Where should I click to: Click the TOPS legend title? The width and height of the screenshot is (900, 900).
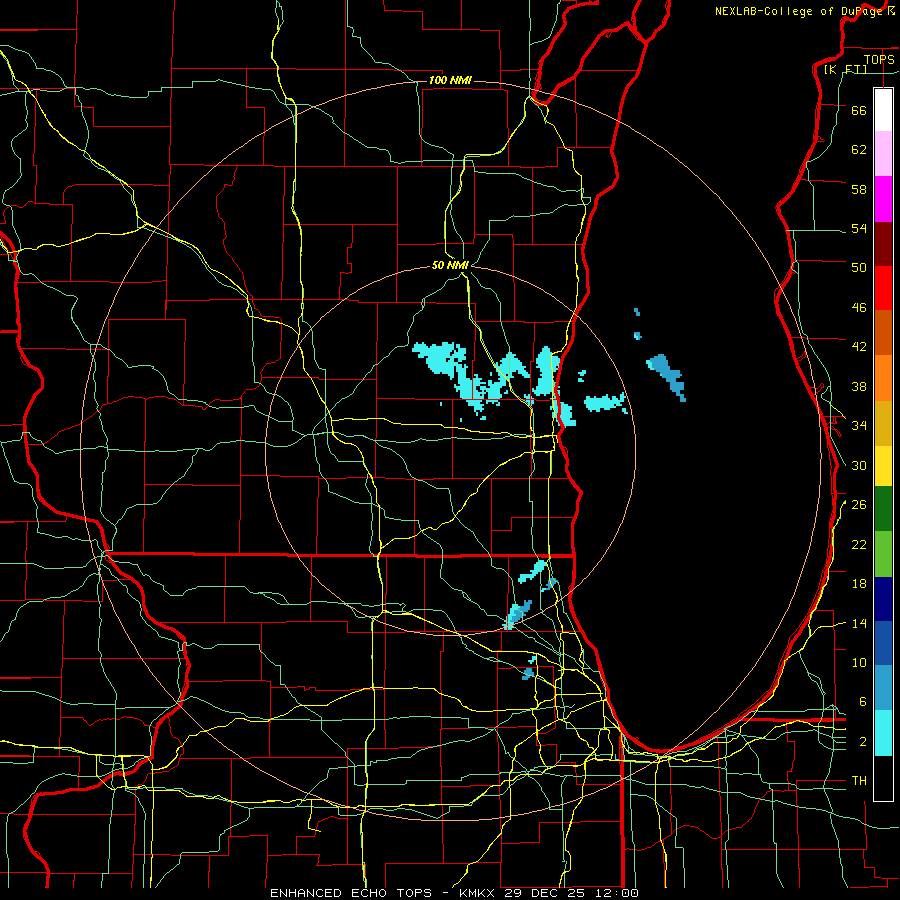(x=879, y=59)
